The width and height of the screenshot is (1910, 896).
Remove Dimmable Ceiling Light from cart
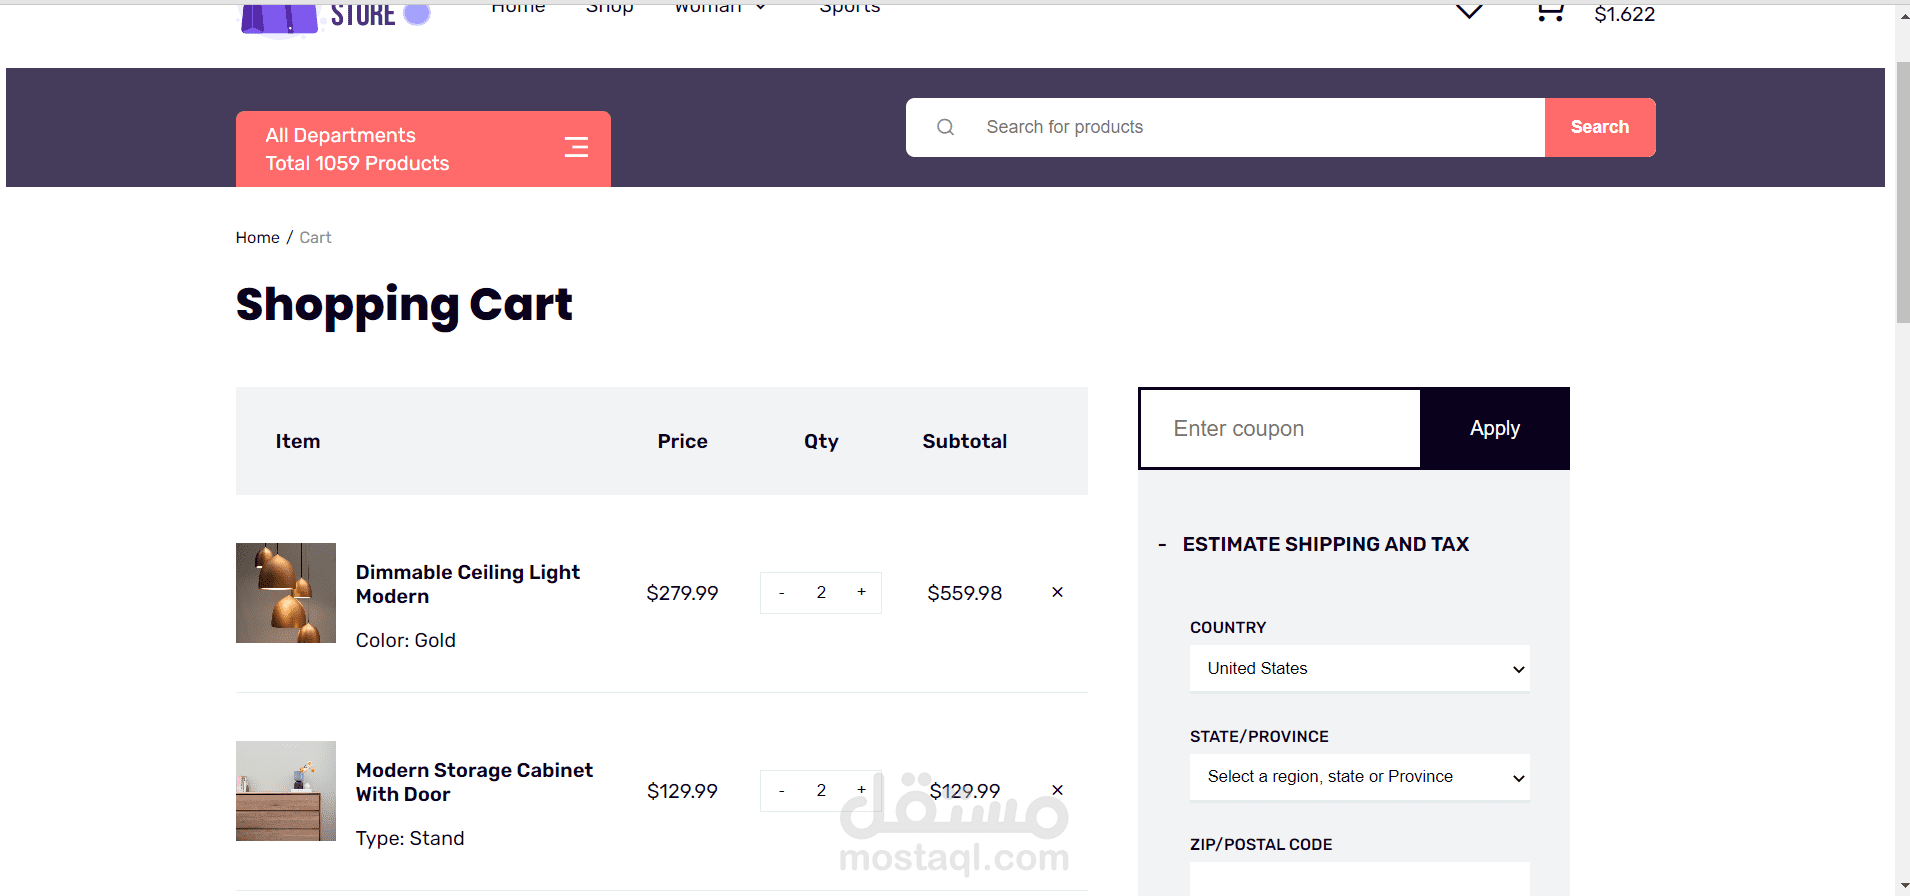coord(1057,592)
